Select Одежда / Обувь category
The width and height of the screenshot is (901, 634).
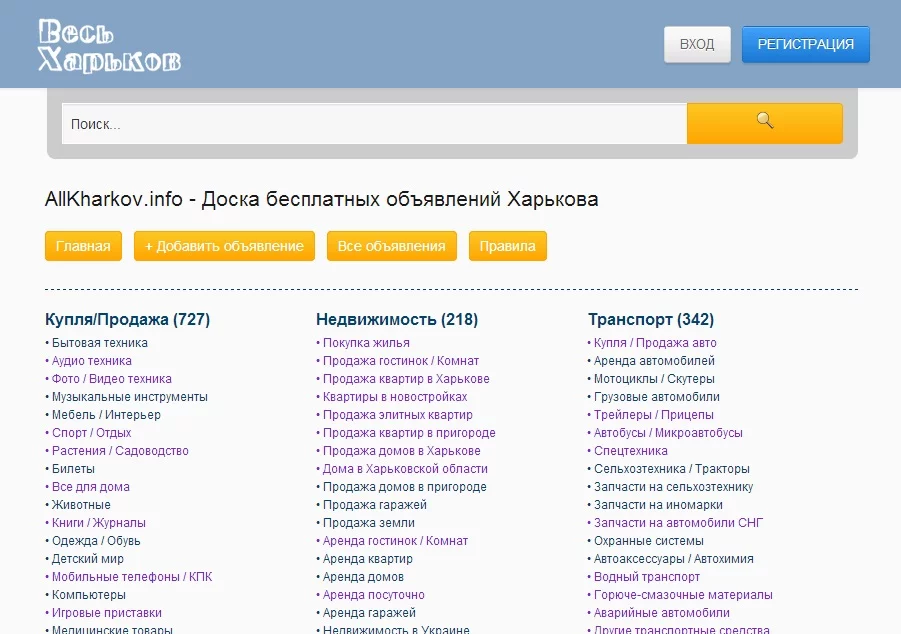pos(96,541)
